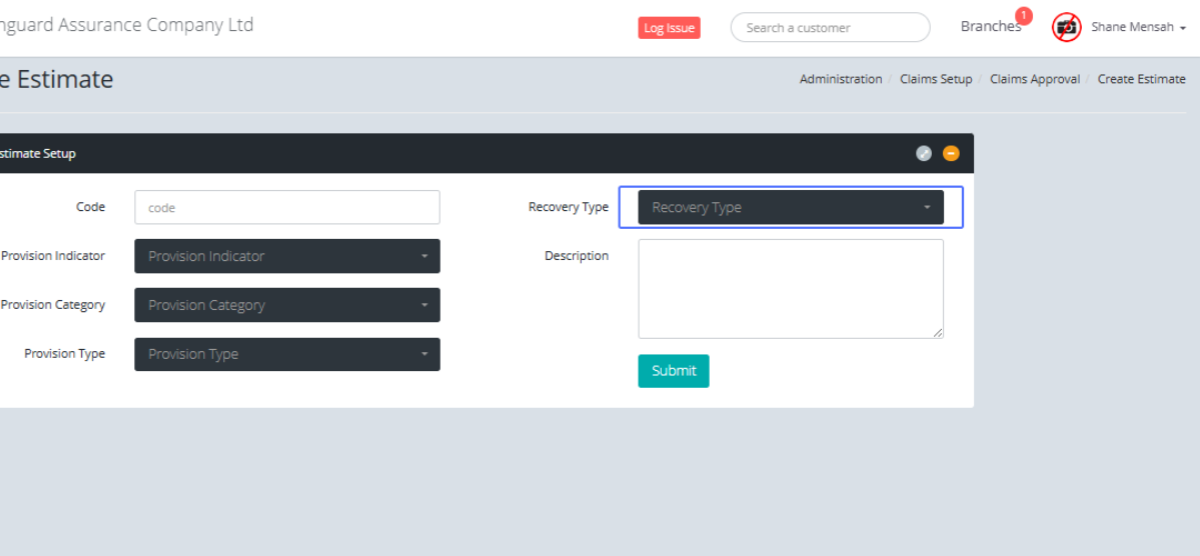Focus the Code input field
This screenshot has width=1200, height=556.
click(287, 208)
